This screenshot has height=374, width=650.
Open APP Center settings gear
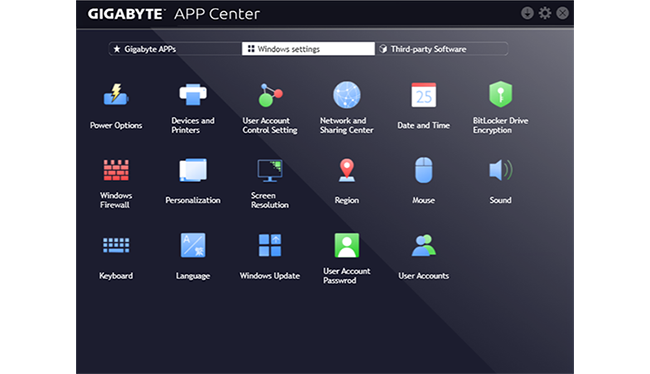pyautogui.click(x=545, y=13)
